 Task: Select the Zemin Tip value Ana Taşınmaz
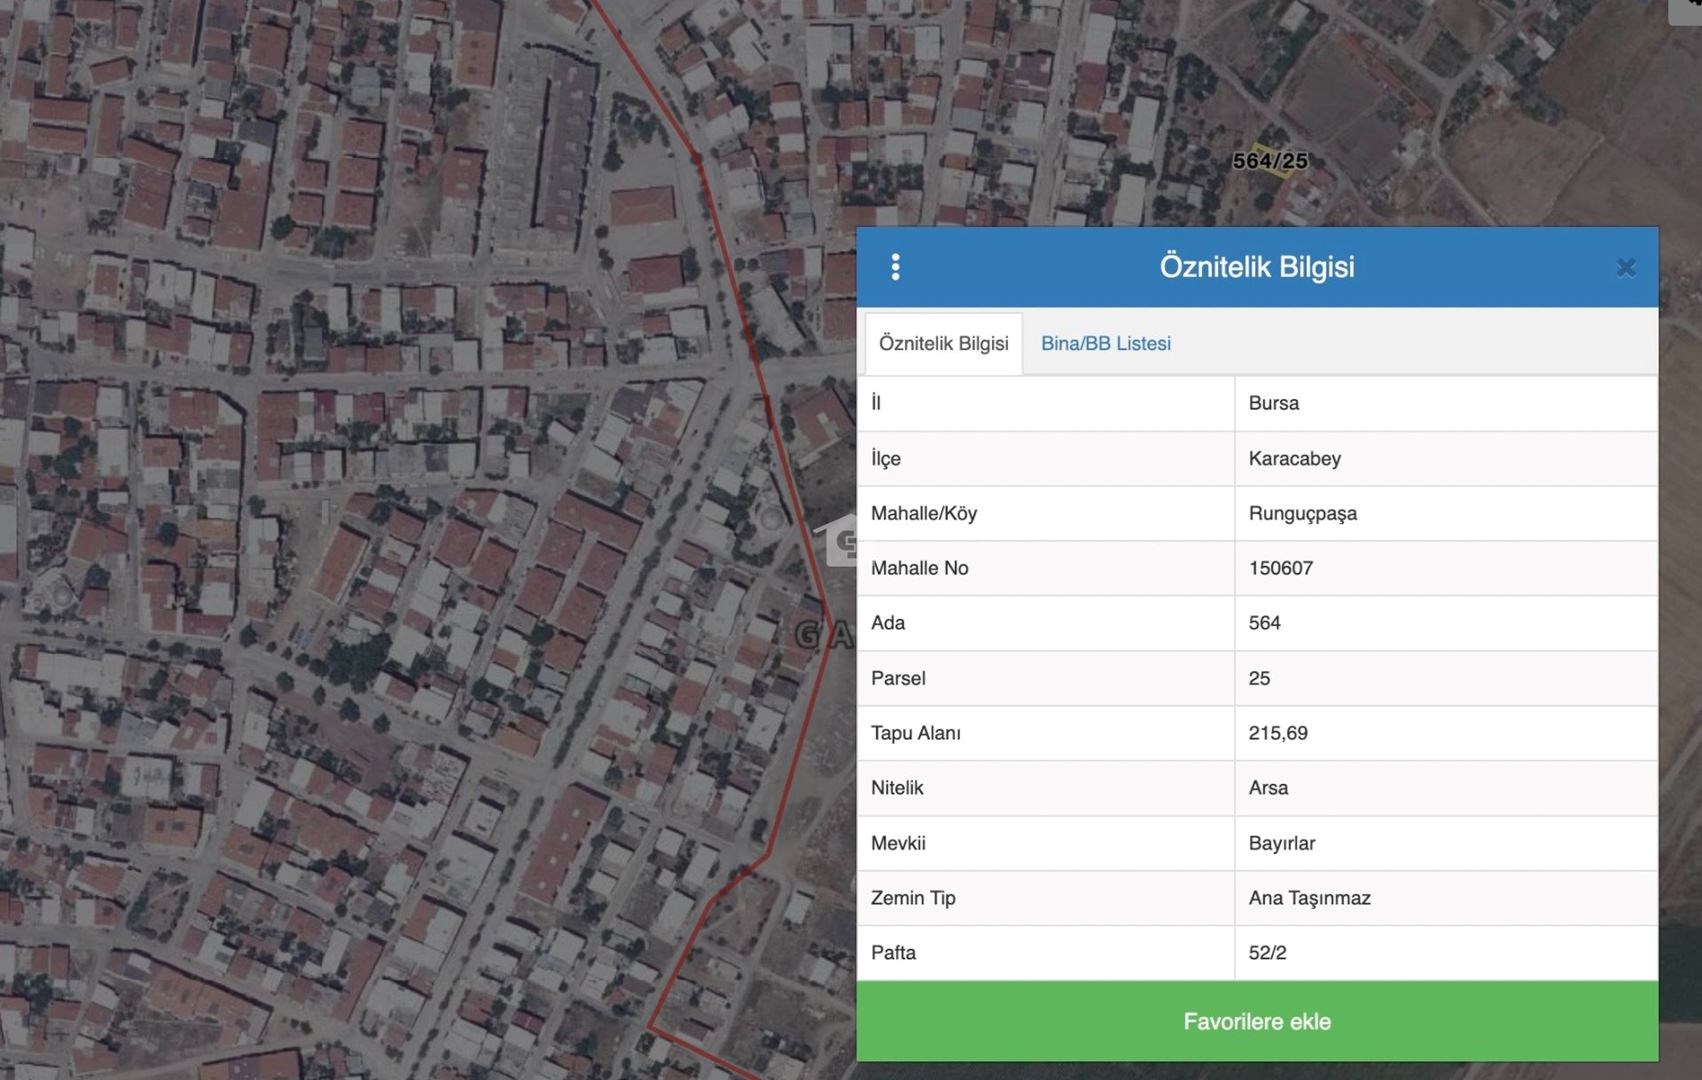pyautogui.click(x=1309, y=898)
